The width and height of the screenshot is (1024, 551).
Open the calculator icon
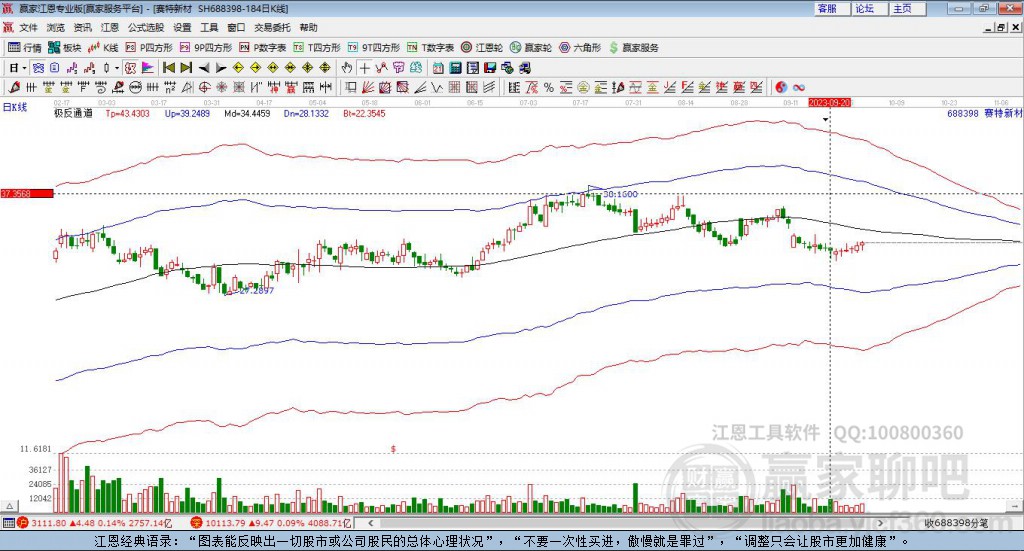[x=455, y=68]
